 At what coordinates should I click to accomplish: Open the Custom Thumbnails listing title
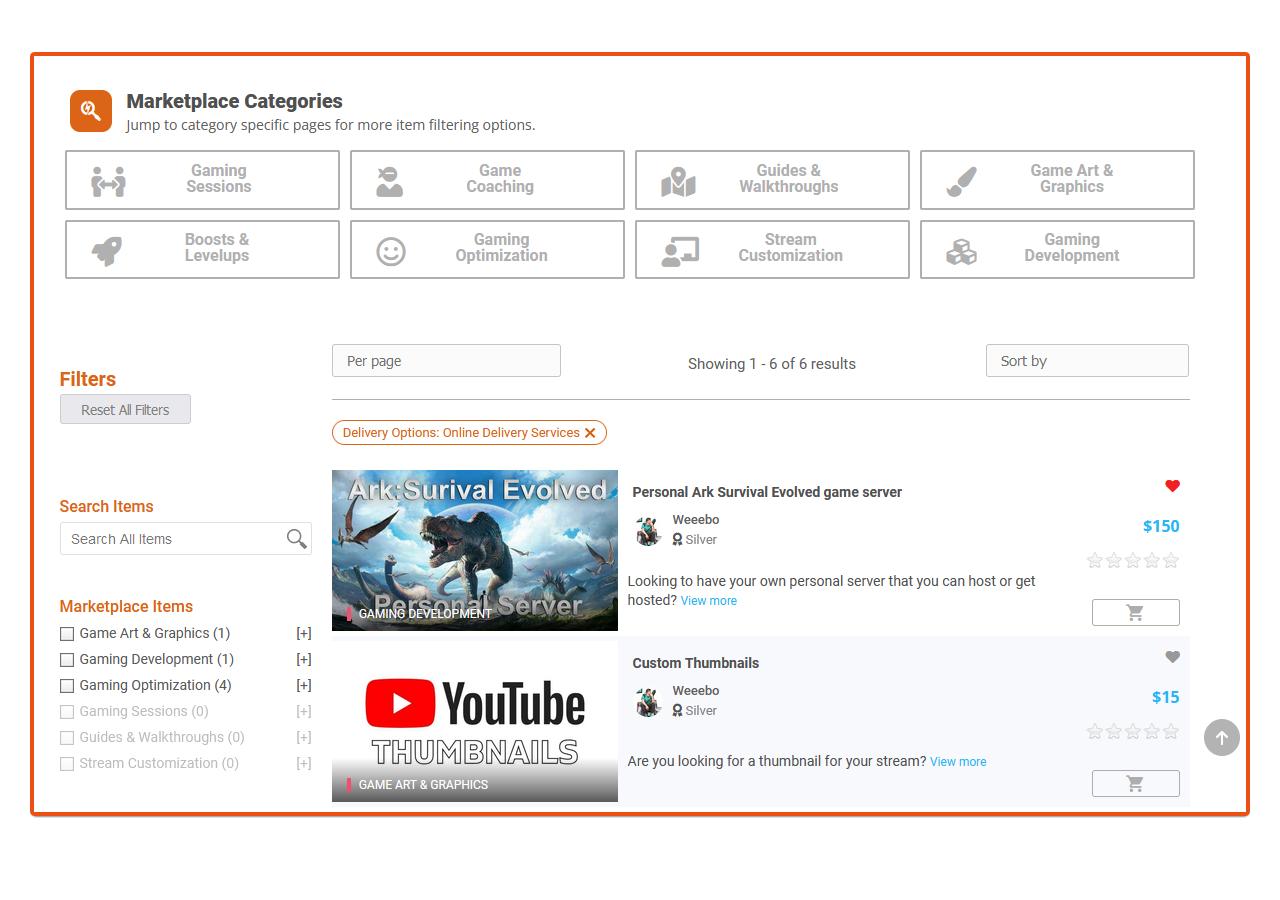(696, 663)
